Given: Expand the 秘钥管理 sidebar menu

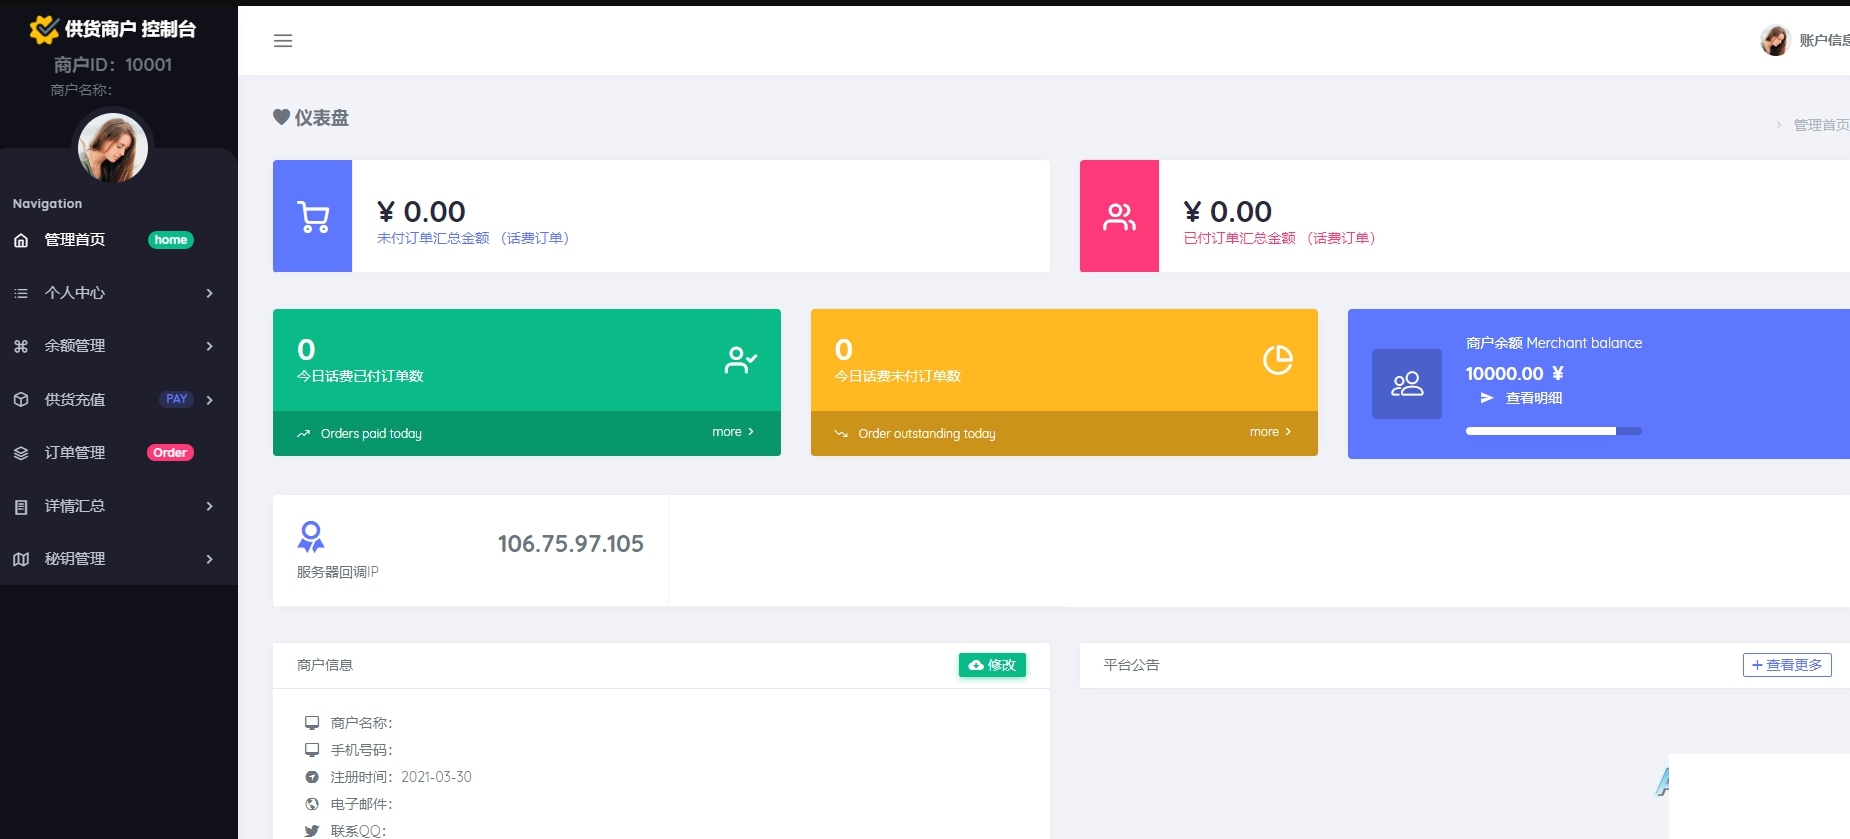Looking at the screenshot, I should [119, 559].
